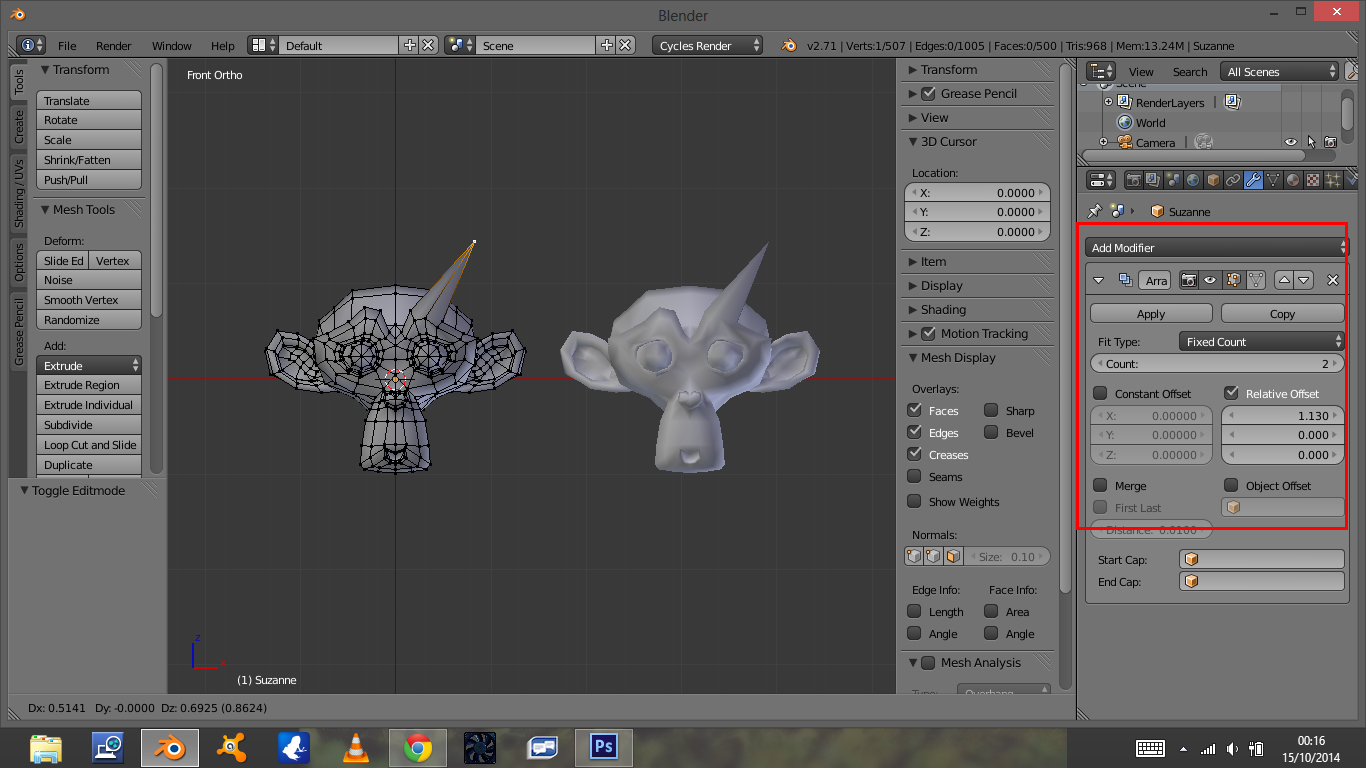Expand the Grease Pencil panel
This screenshot has height=768, width=1366.
point(912,93)
